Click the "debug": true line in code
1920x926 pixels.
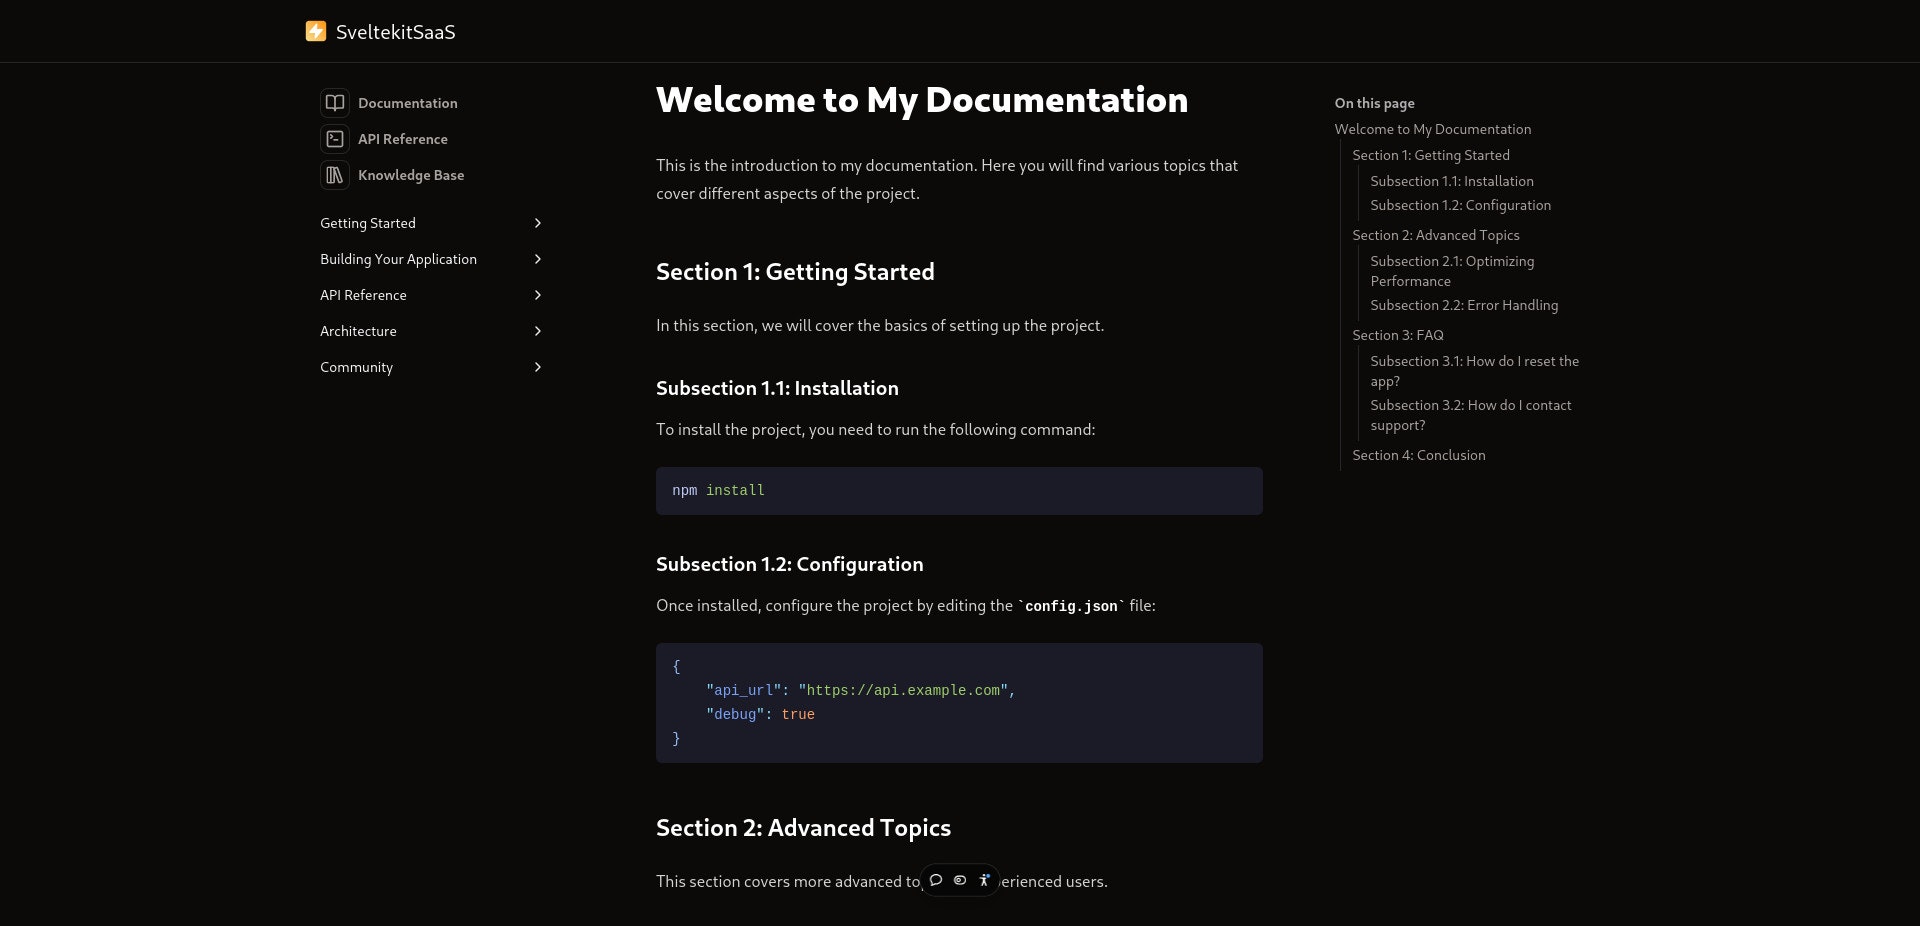click(760, 715)
